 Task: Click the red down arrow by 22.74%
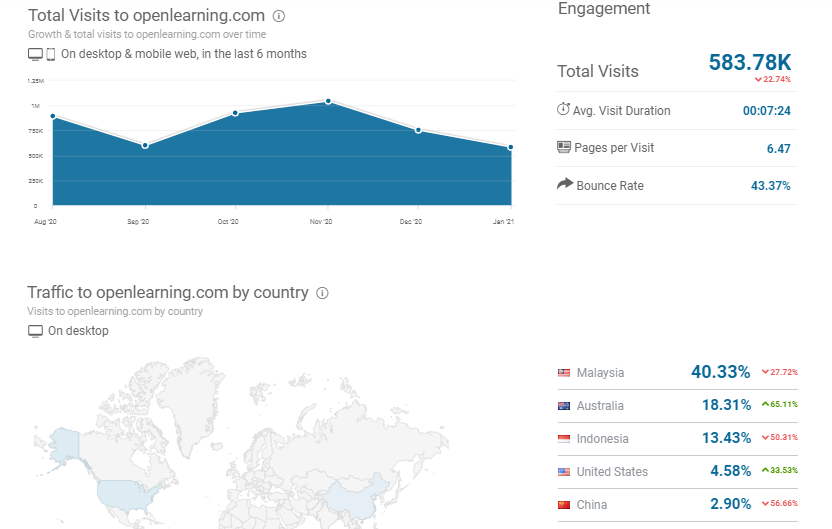(758, 80)
